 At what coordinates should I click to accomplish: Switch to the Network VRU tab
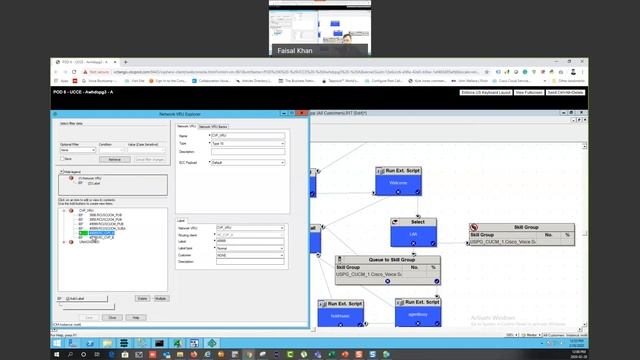tap(187, 127)
